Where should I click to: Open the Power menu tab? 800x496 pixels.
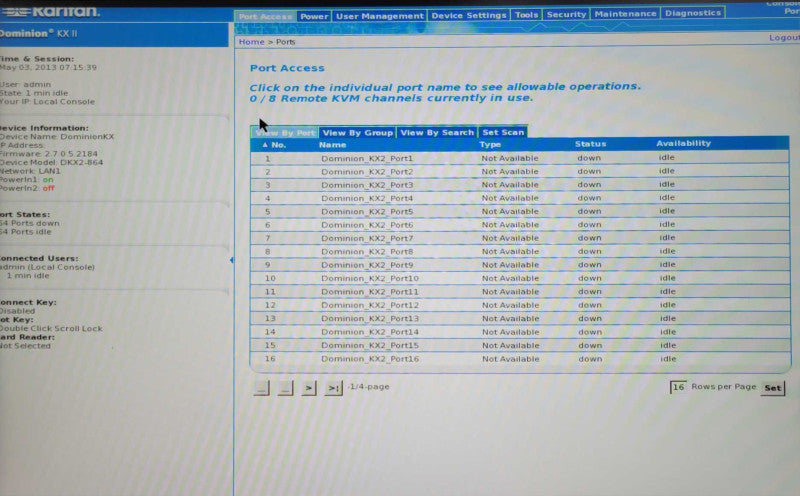click(x=314, y=16)
